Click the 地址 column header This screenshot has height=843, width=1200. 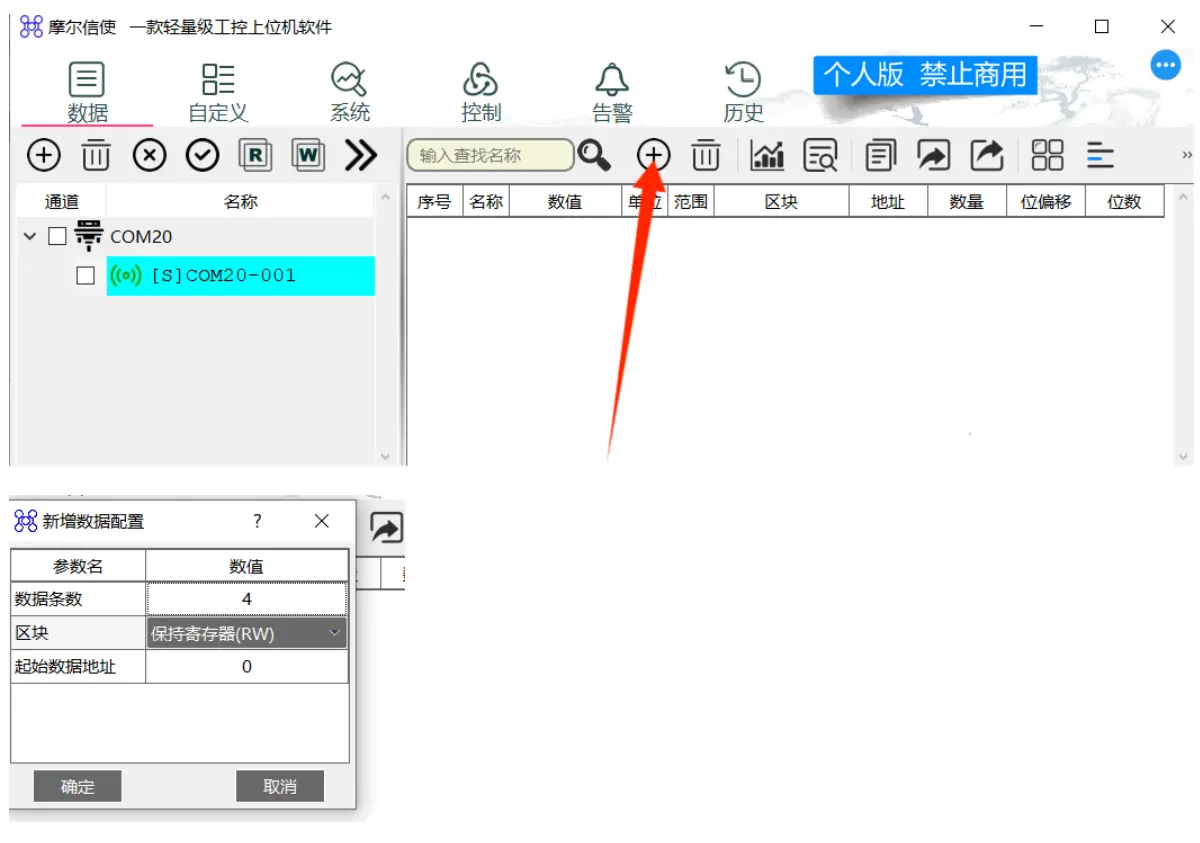point(888,201)
